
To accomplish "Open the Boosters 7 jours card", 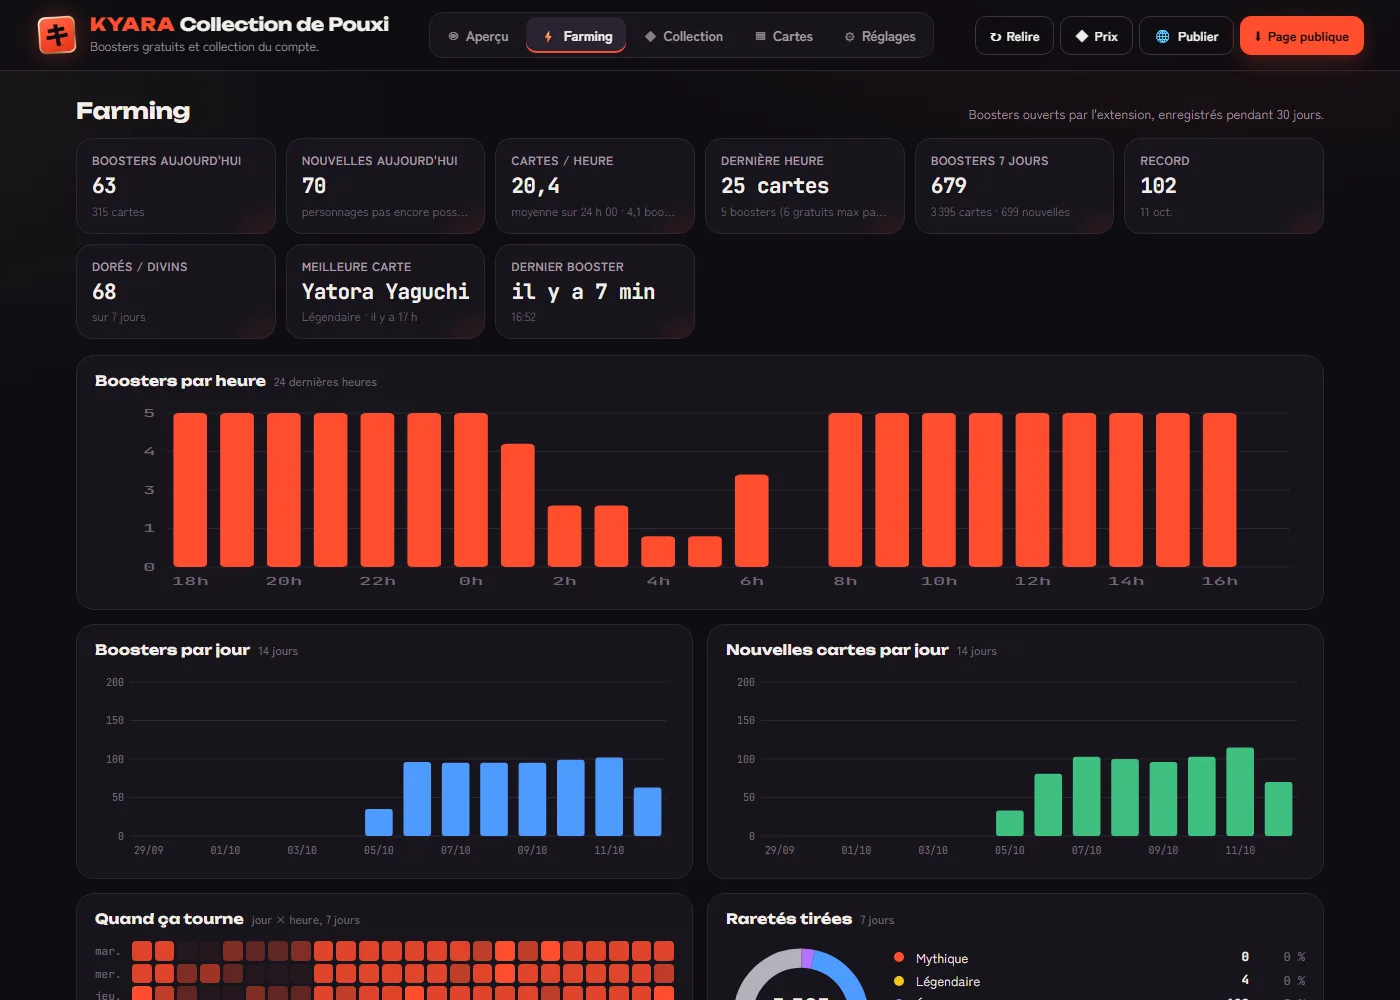I will pos(1014,186).
